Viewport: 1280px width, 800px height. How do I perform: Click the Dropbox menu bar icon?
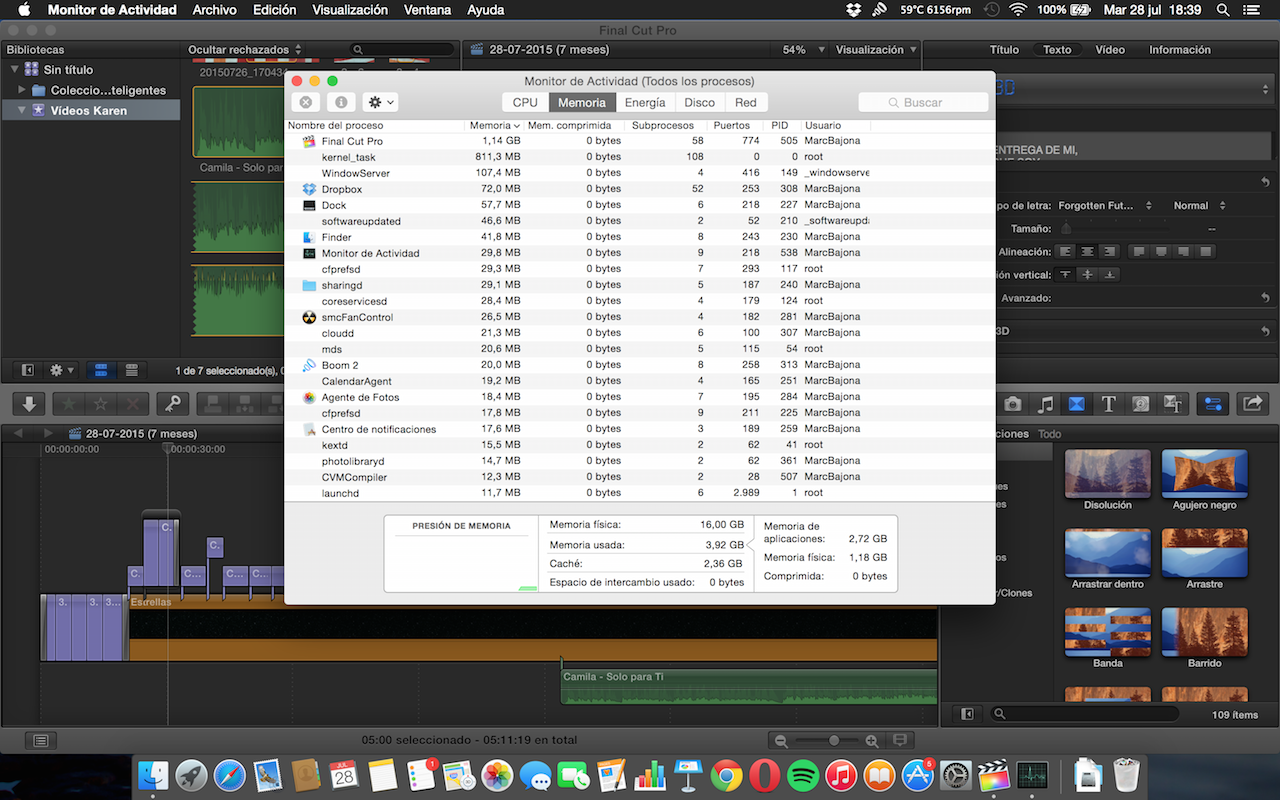click(x=853, y=10)
